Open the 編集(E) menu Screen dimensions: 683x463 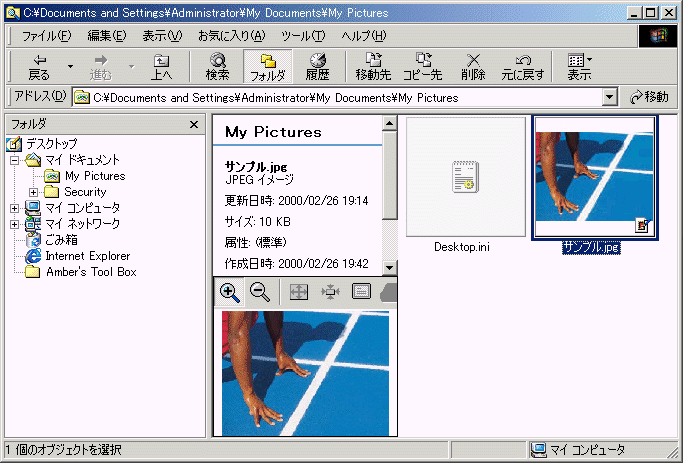pyautogui.click(x=107, y=36)
